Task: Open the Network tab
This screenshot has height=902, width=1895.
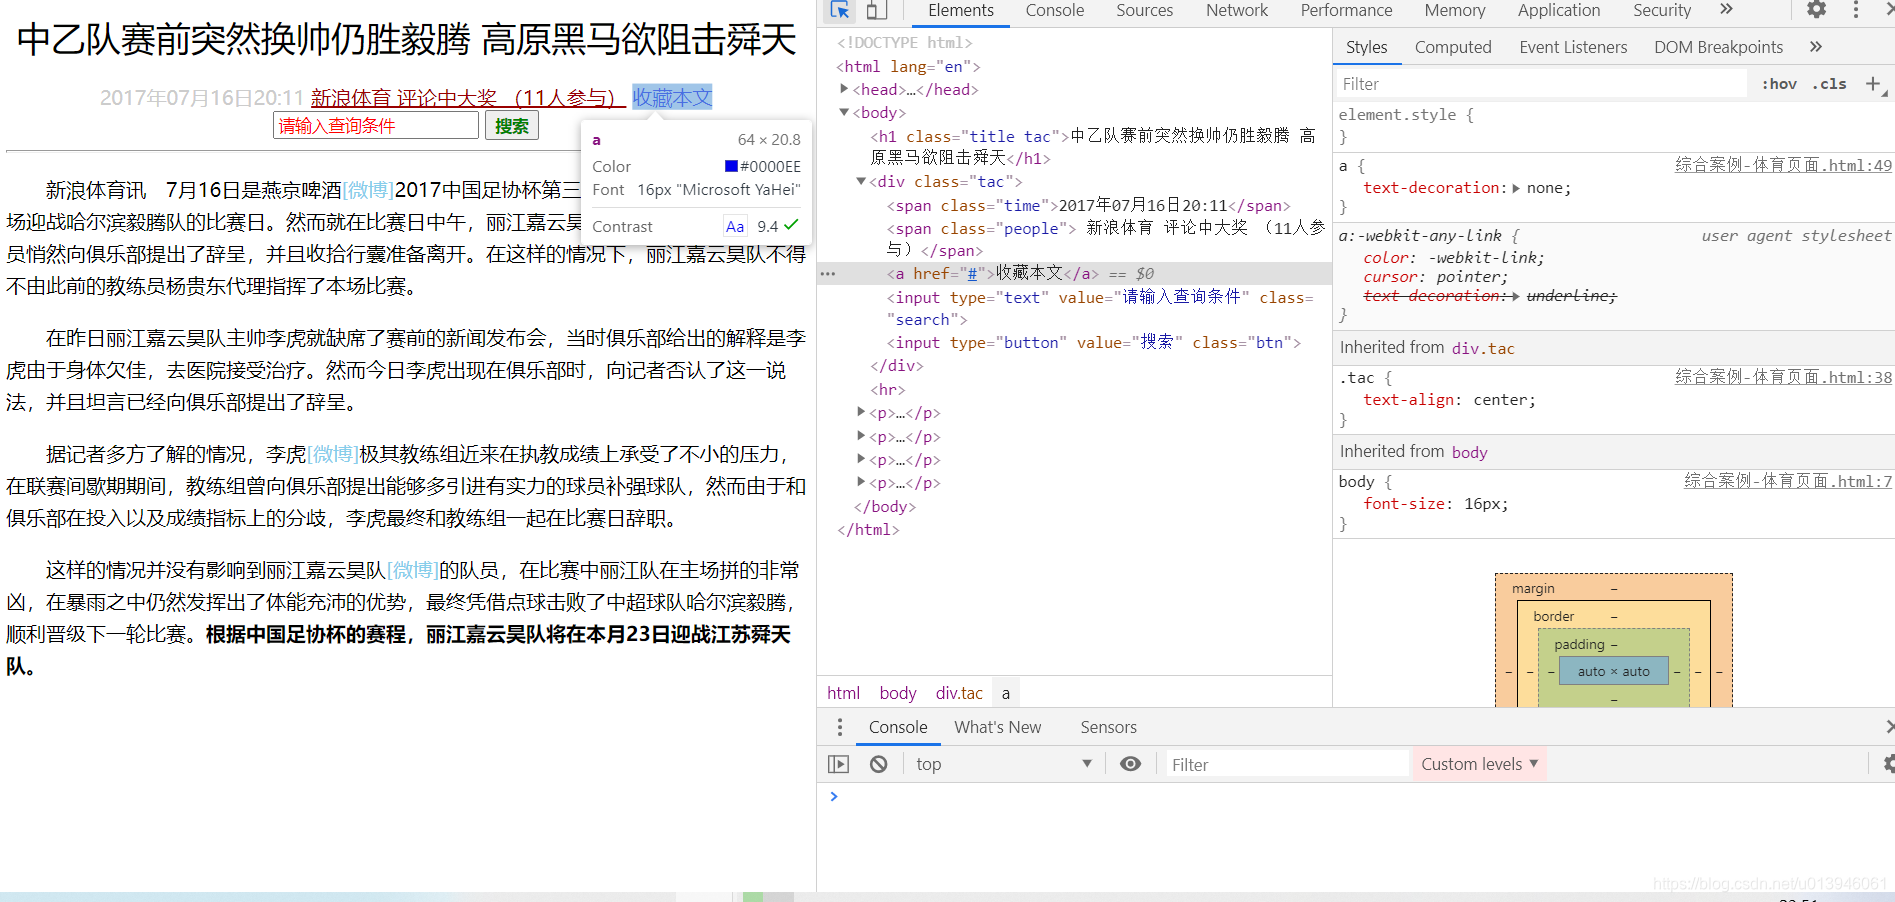Action: pos(1236,11)
